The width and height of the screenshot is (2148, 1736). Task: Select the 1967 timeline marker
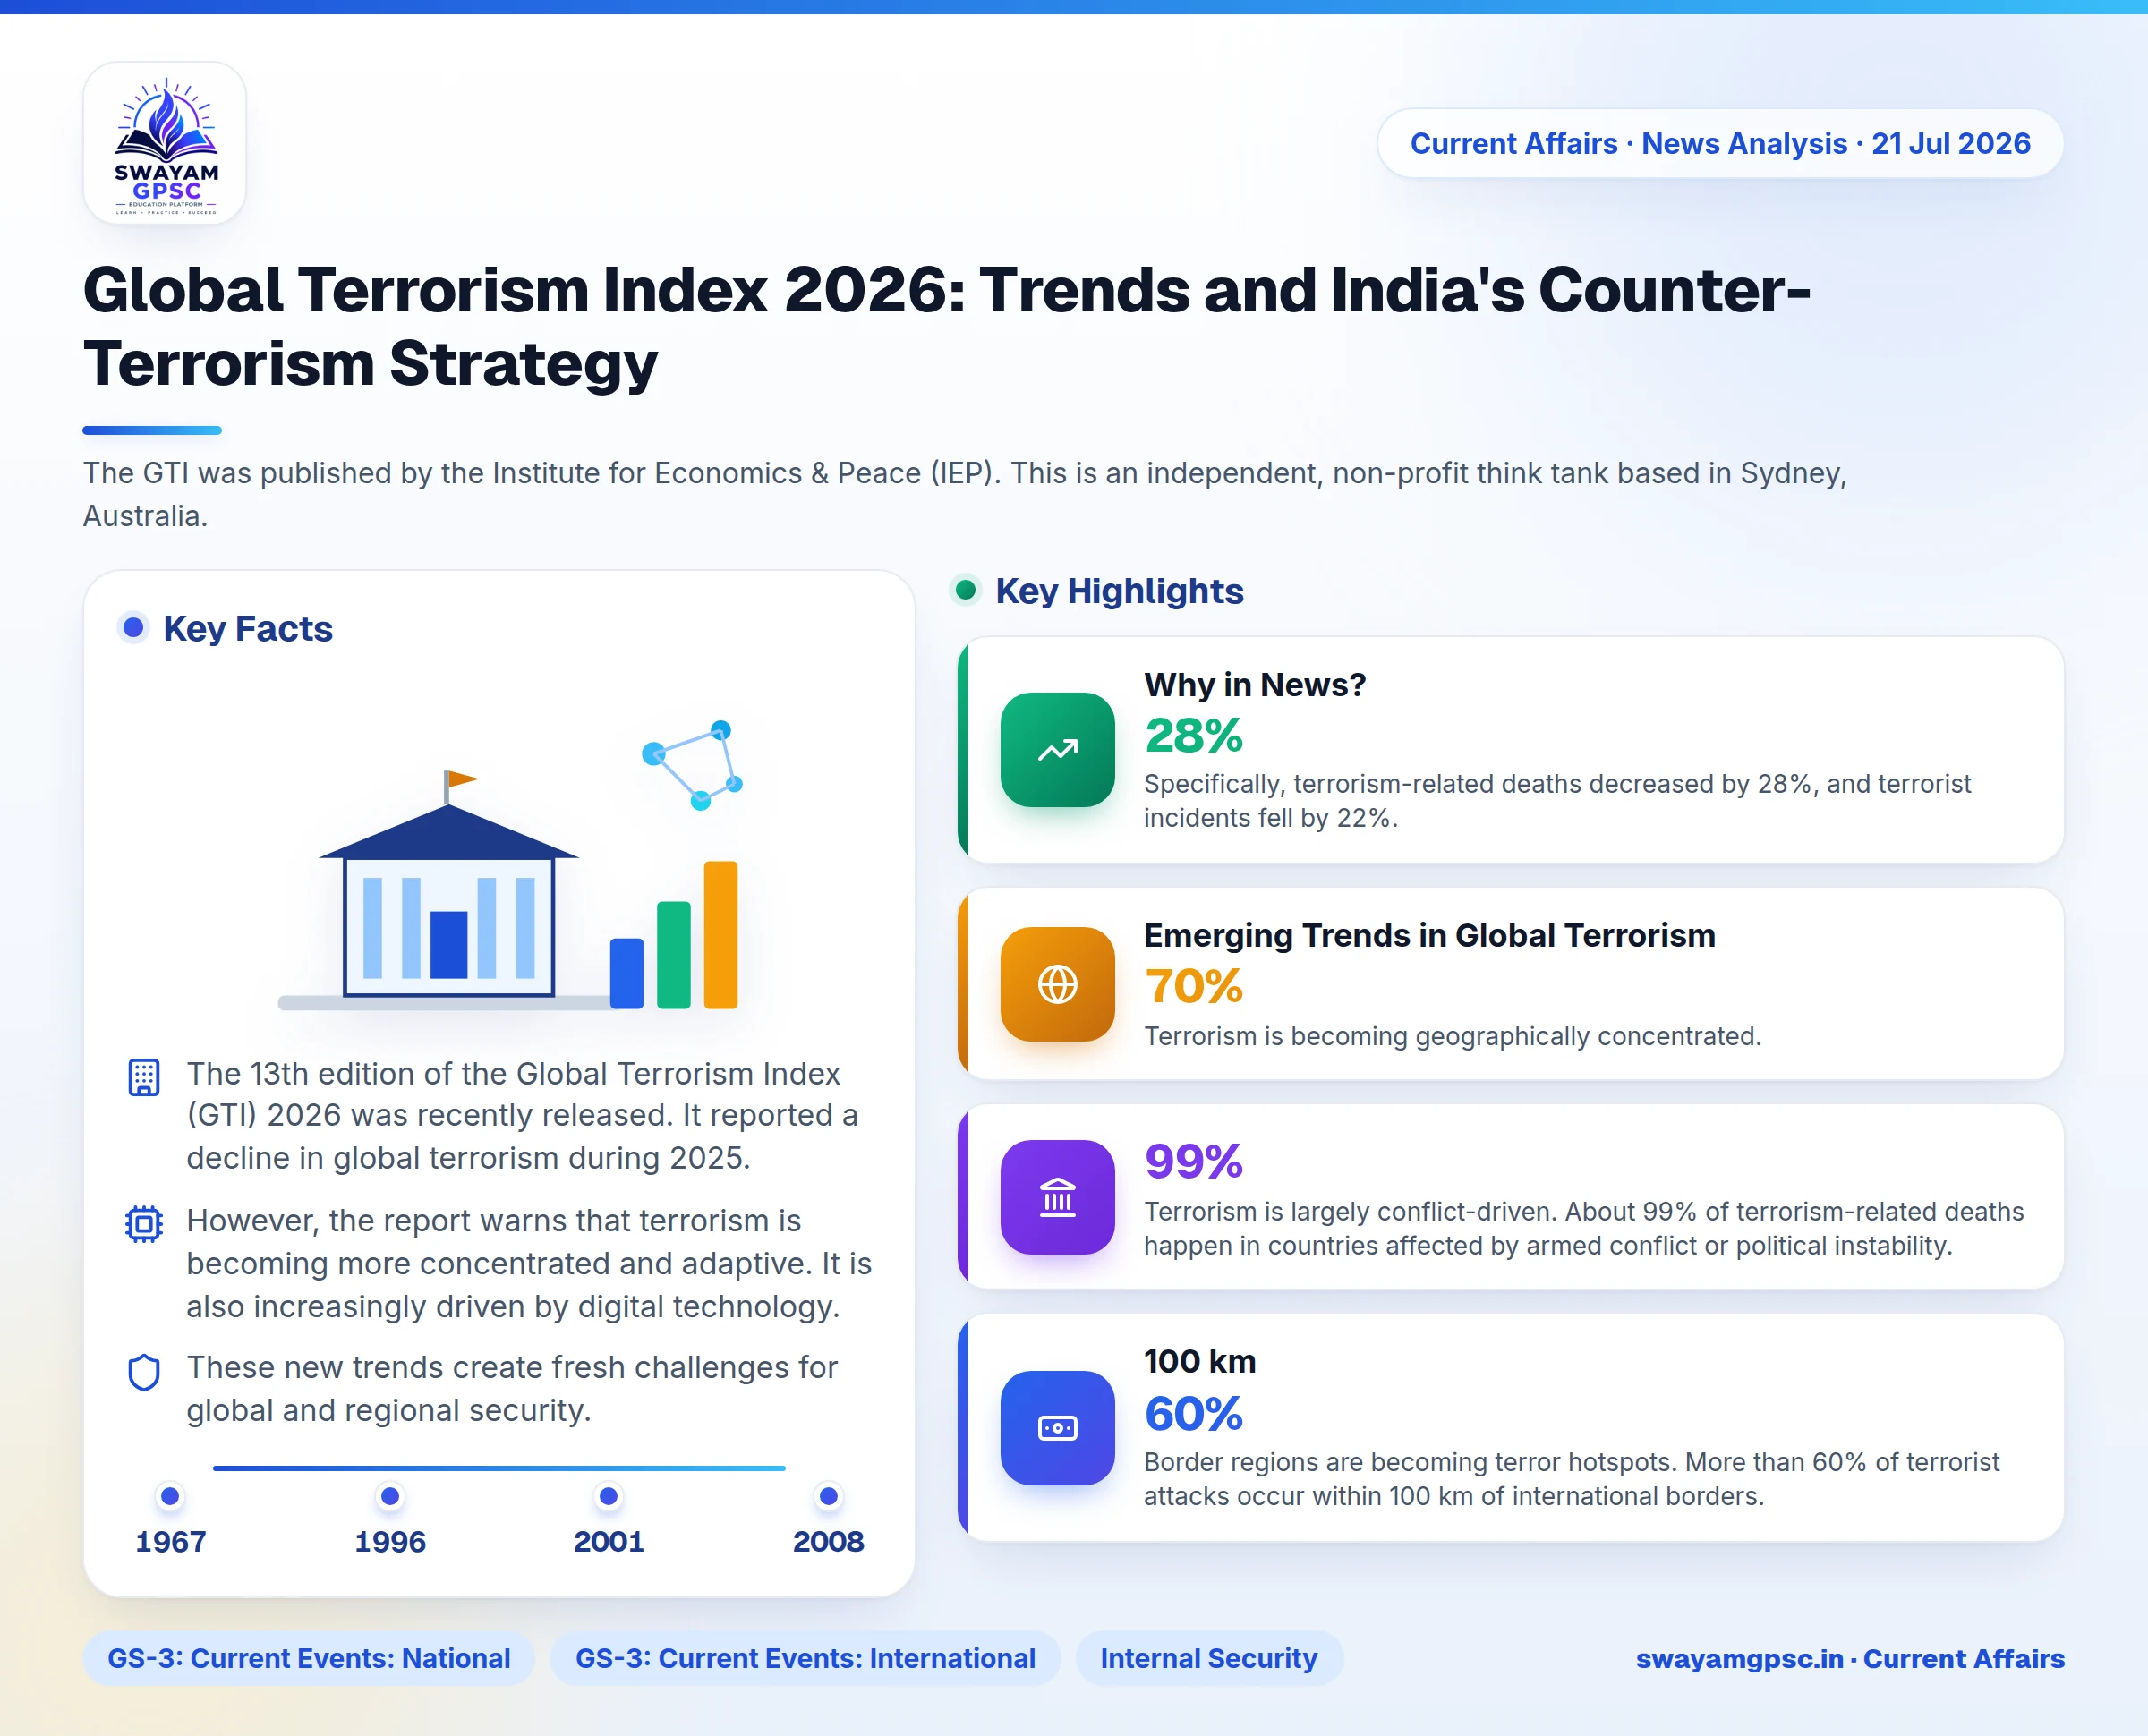pyautogui.click(x=170, y=1496)
